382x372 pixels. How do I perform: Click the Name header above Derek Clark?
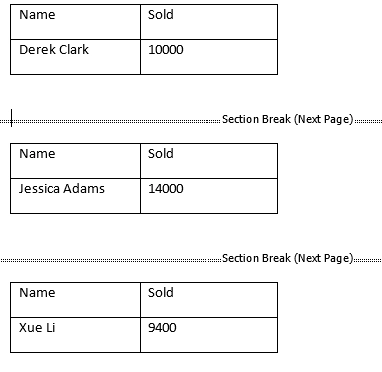click(75, 22)
